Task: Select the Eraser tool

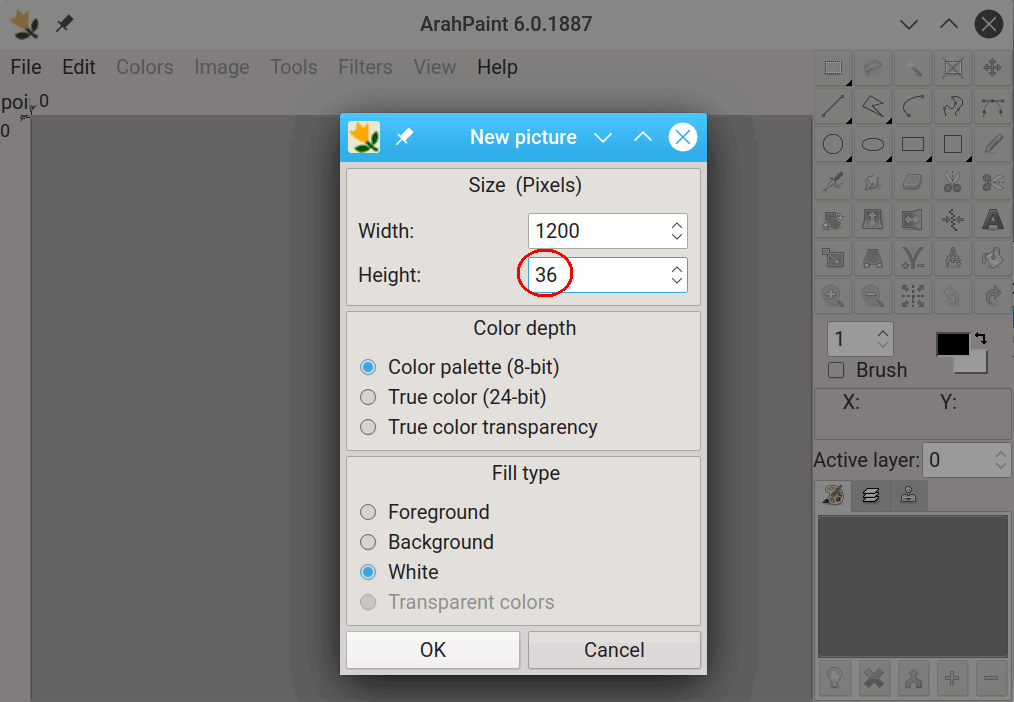Action: (x=913, y=182)
